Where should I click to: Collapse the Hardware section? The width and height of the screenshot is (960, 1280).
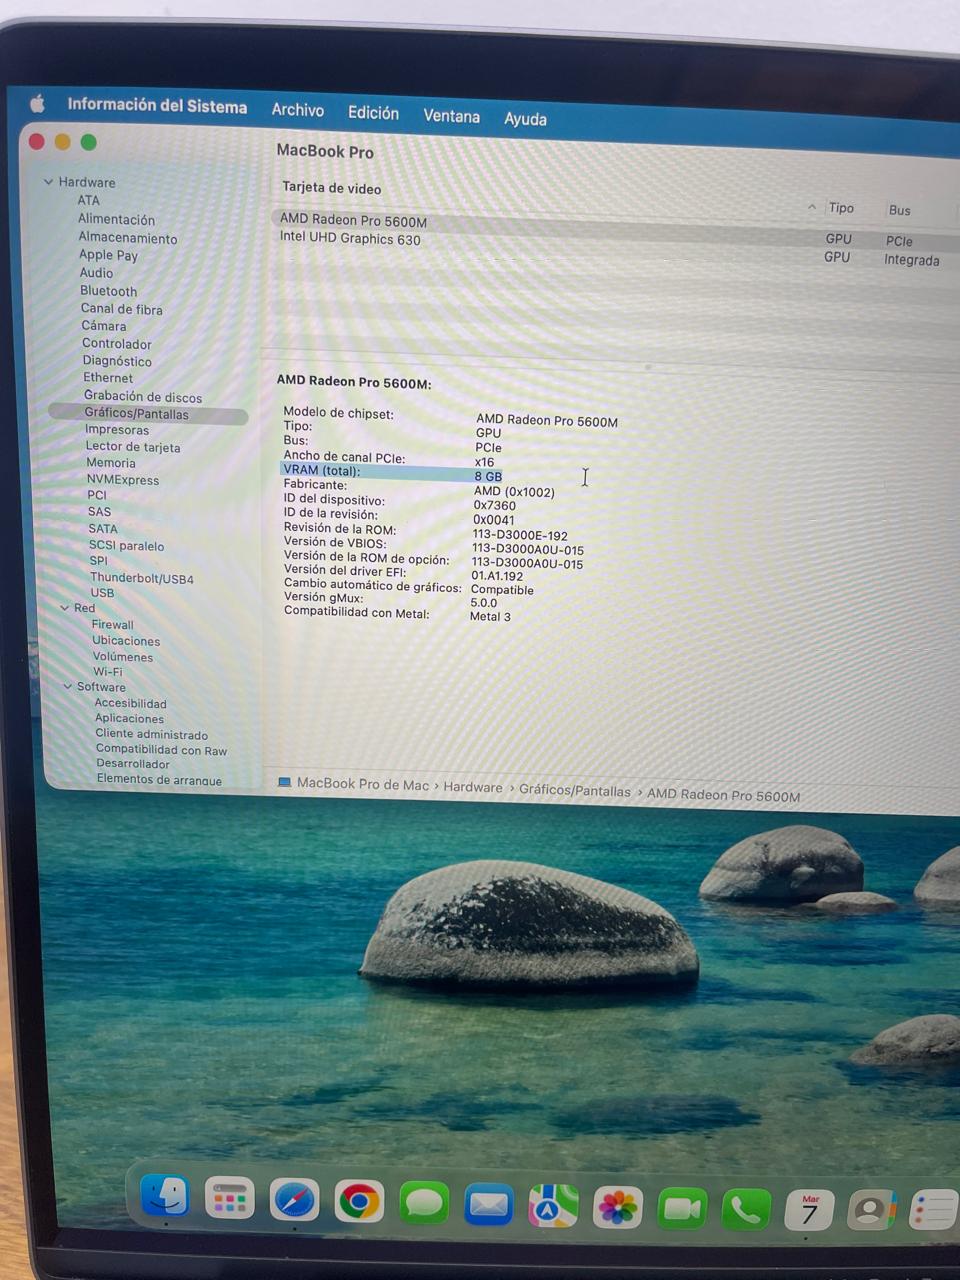point(48,182)
